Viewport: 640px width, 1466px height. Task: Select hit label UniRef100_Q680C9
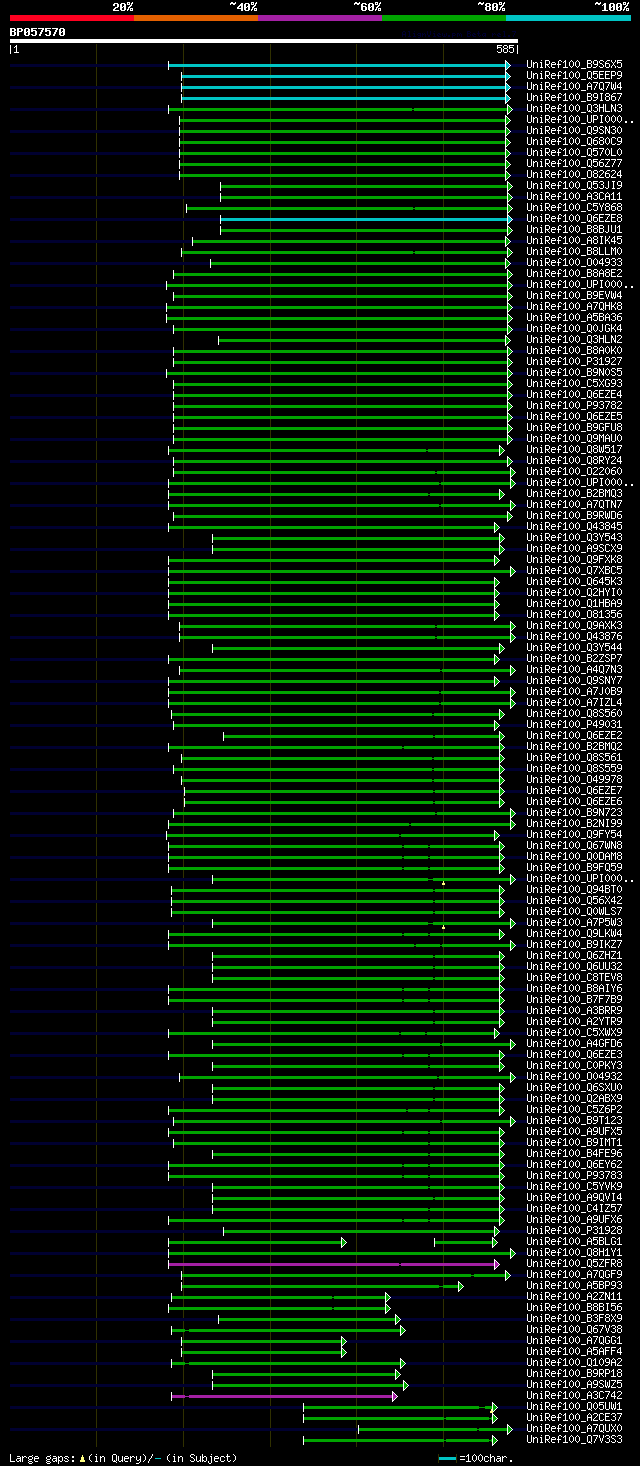[x=574, y=141]
